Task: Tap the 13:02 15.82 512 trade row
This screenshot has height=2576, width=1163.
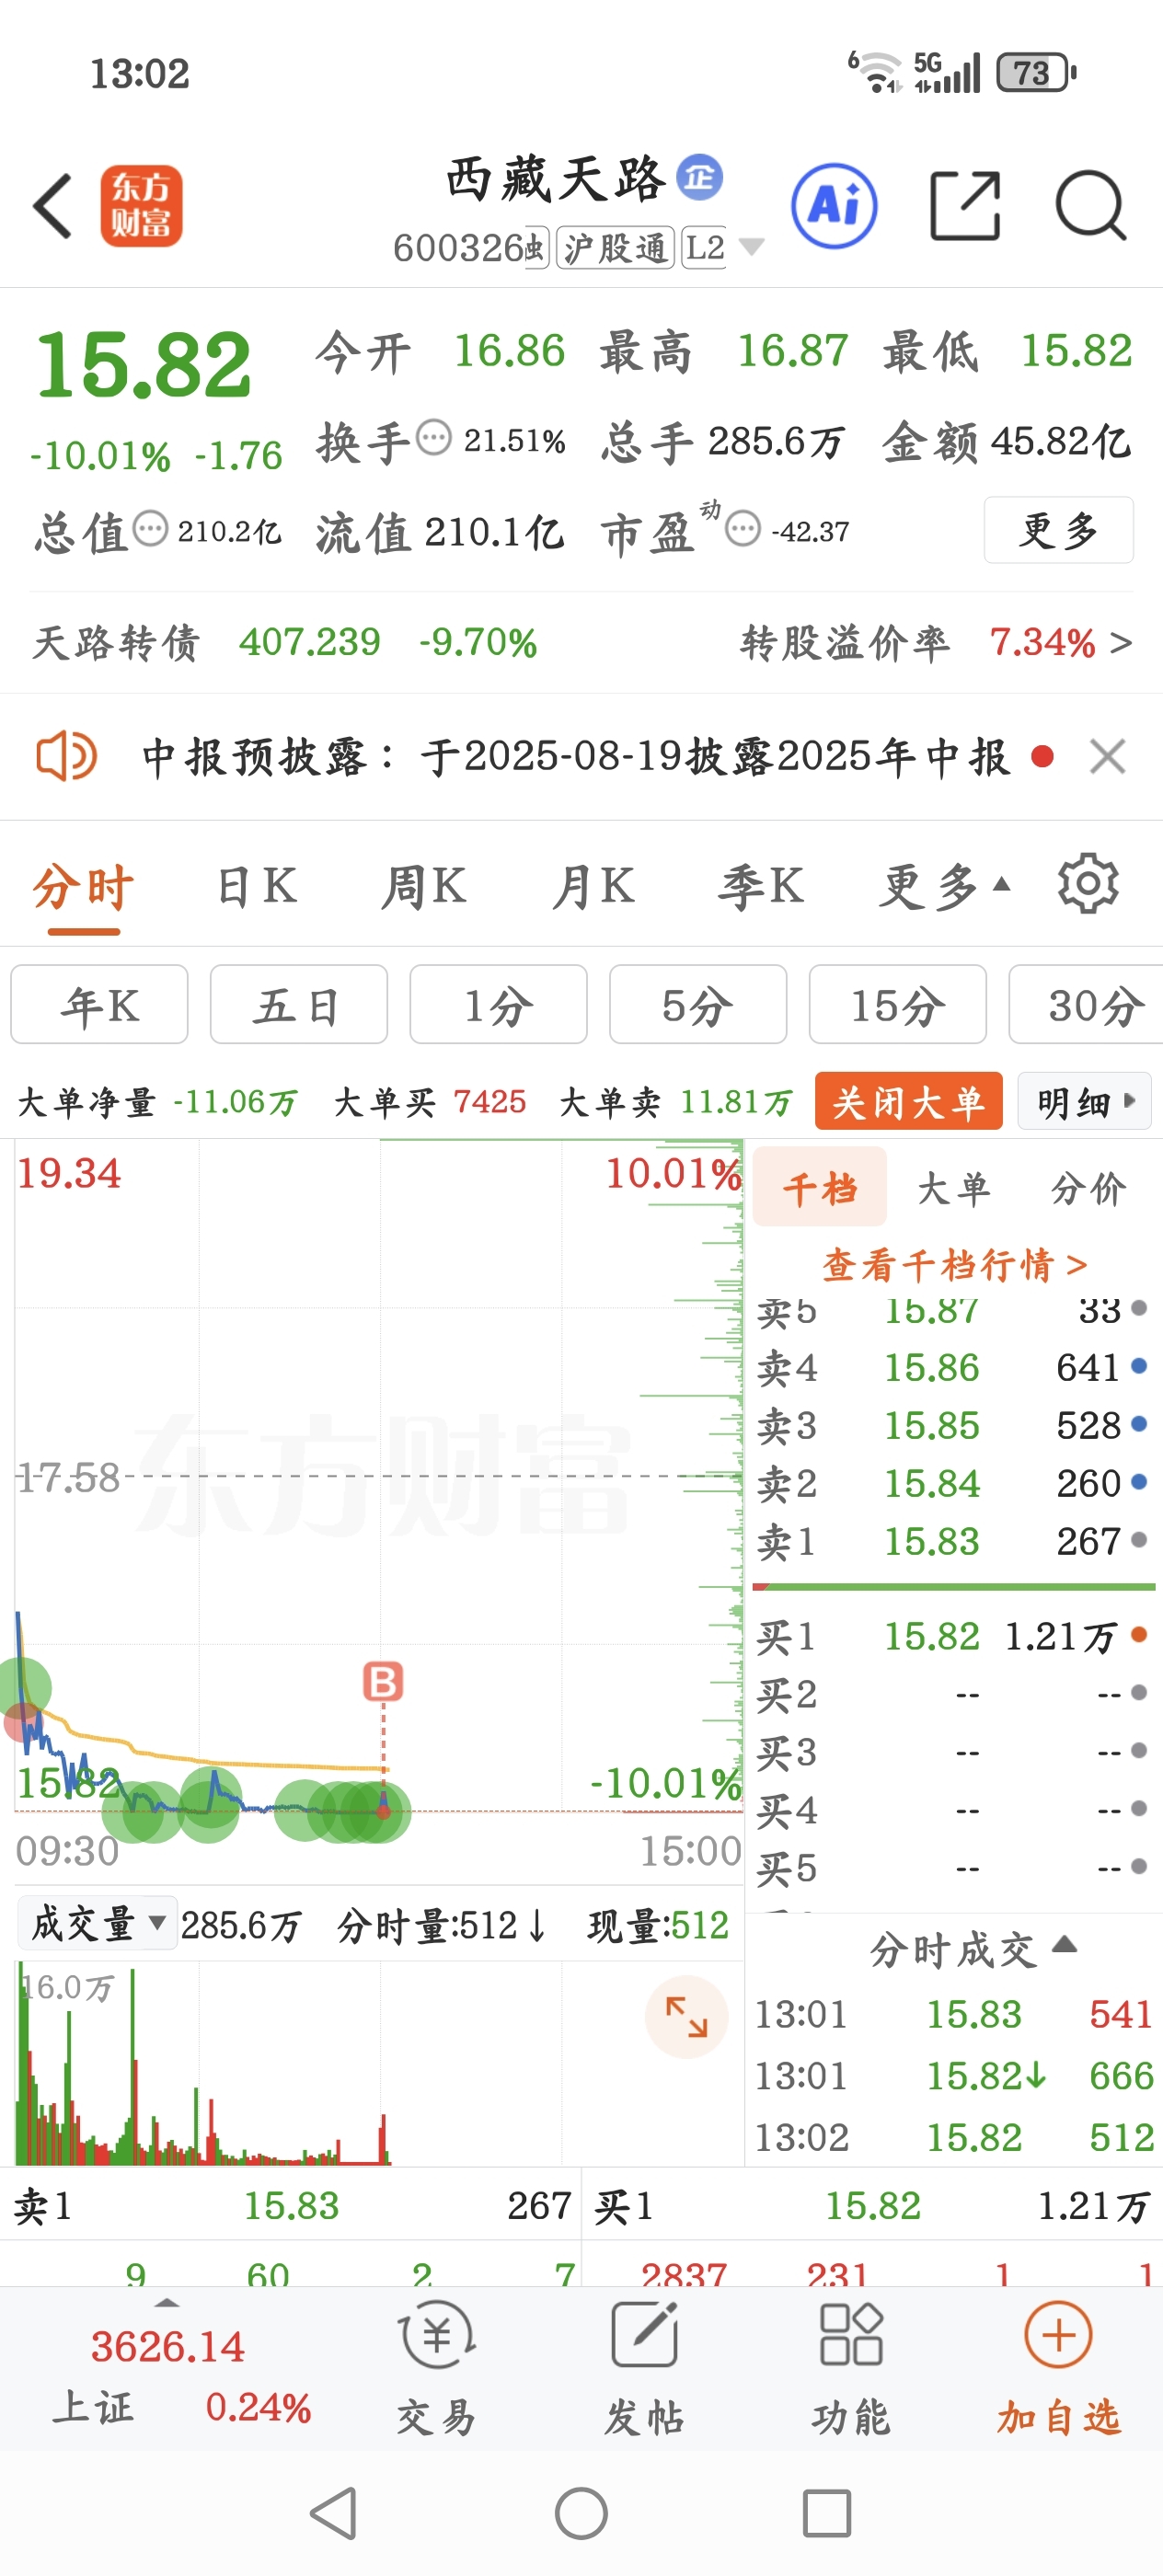Action: click(x=953, y=2137)
